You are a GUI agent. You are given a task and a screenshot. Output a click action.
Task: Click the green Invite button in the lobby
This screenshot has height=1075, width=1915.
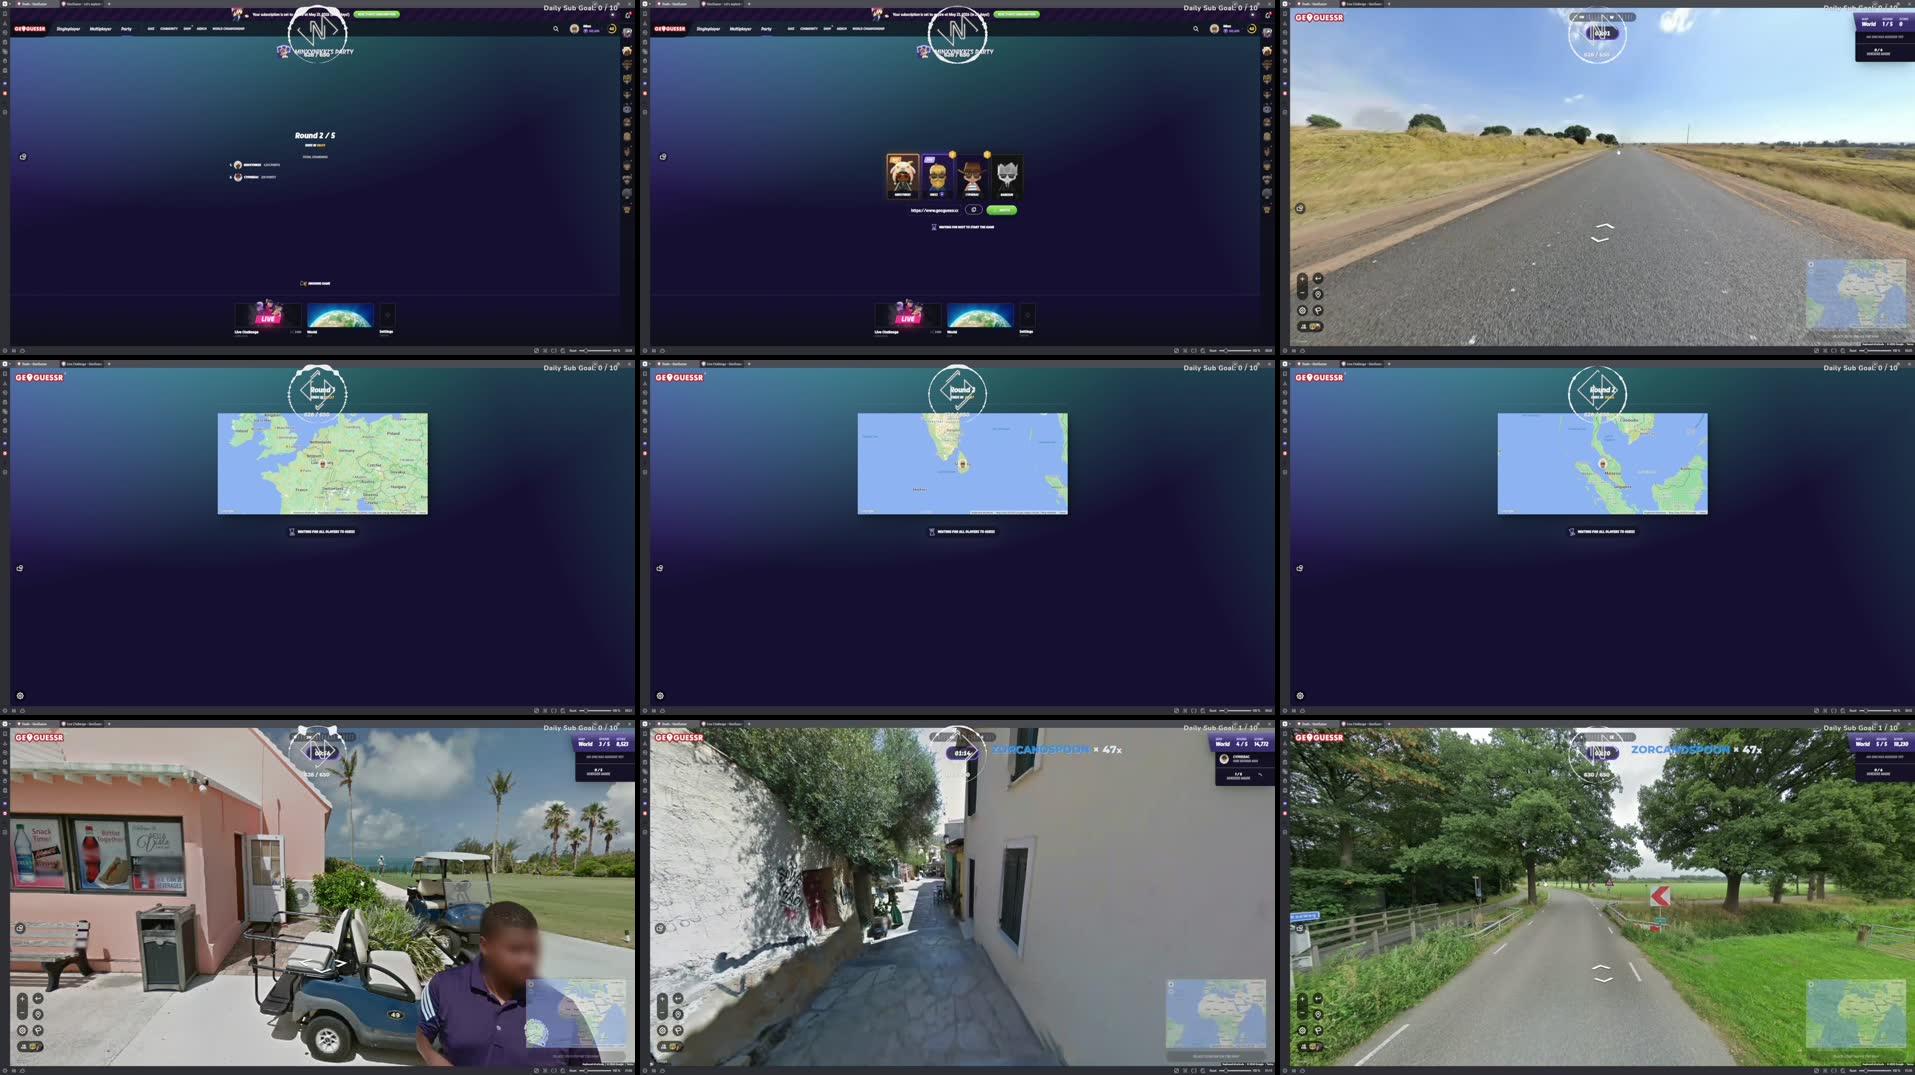point(1001,210)
